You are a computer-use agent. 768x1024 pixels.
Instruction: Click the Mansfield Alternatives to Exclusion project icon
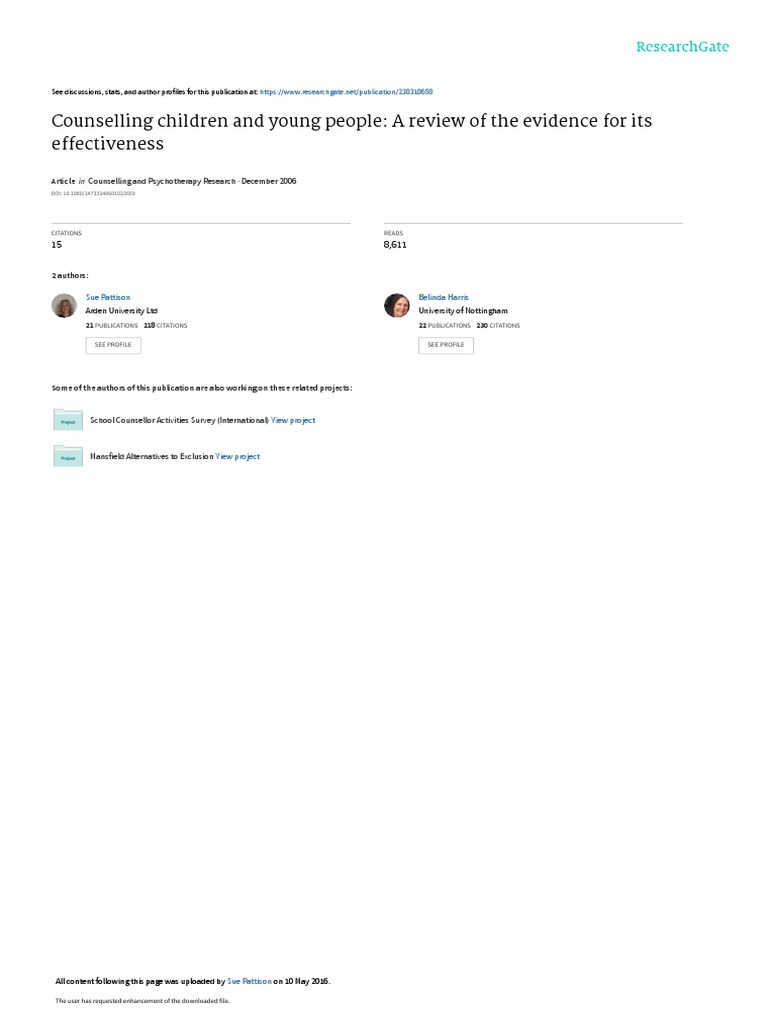click(68, 456)
